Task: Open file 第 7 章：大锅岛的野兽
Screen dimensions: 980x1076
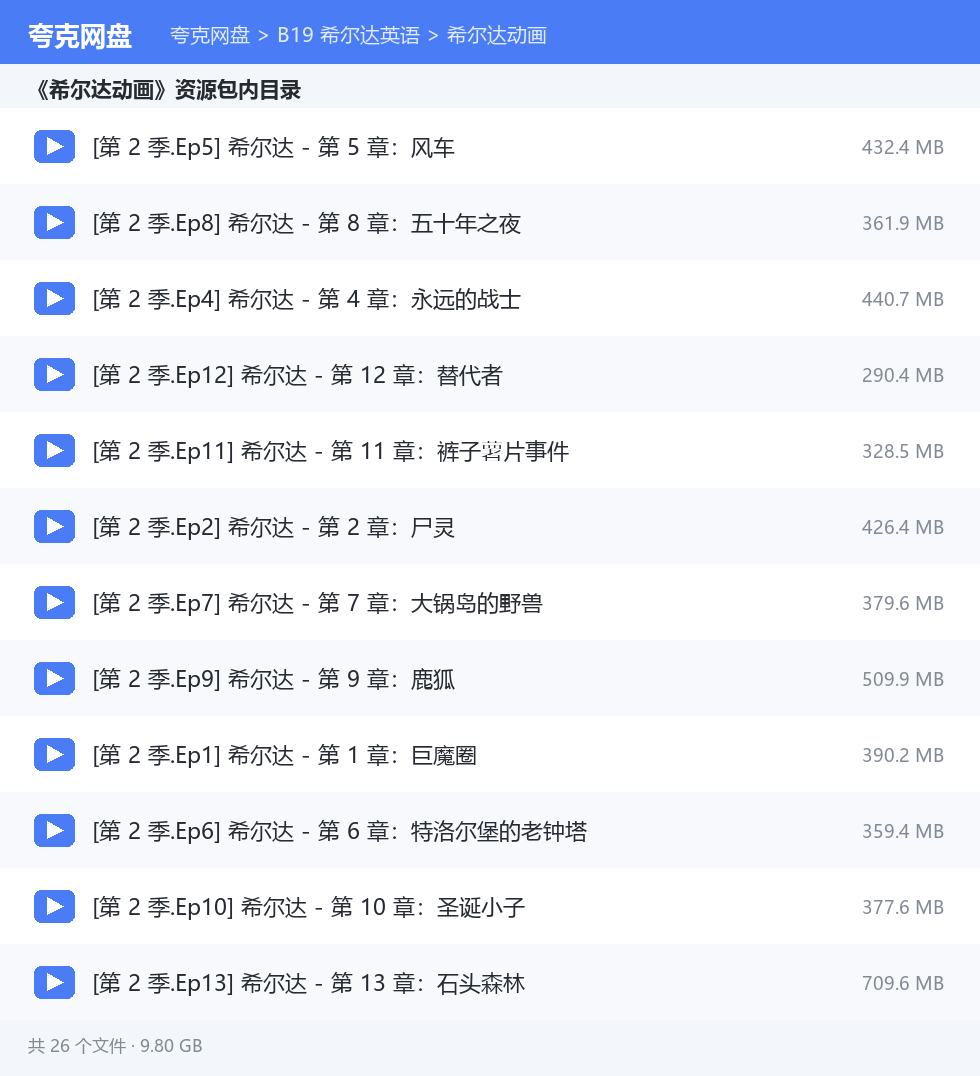Action: pyautogui.click(x=318, y=603)
